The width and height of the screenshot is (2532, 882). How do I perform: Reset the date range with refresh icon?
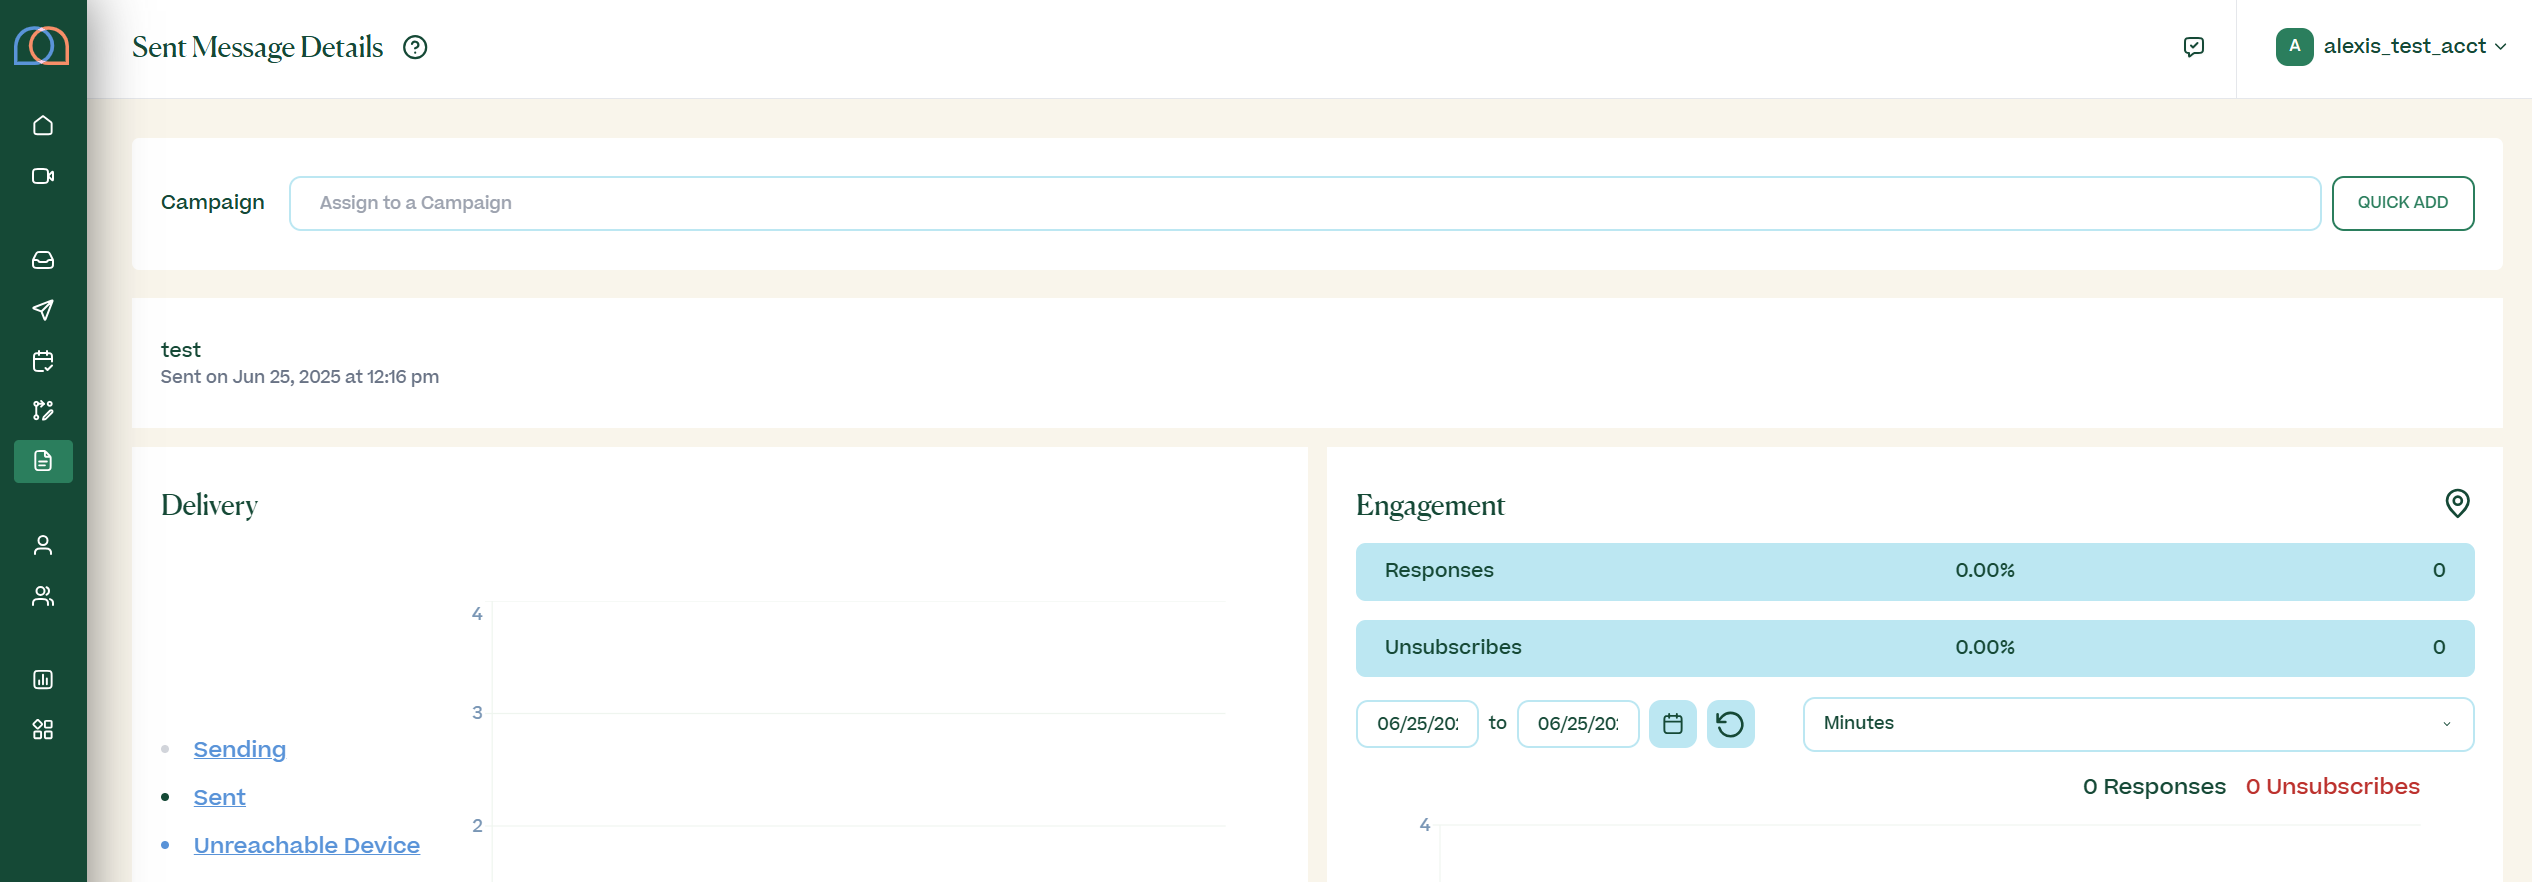1730,724
